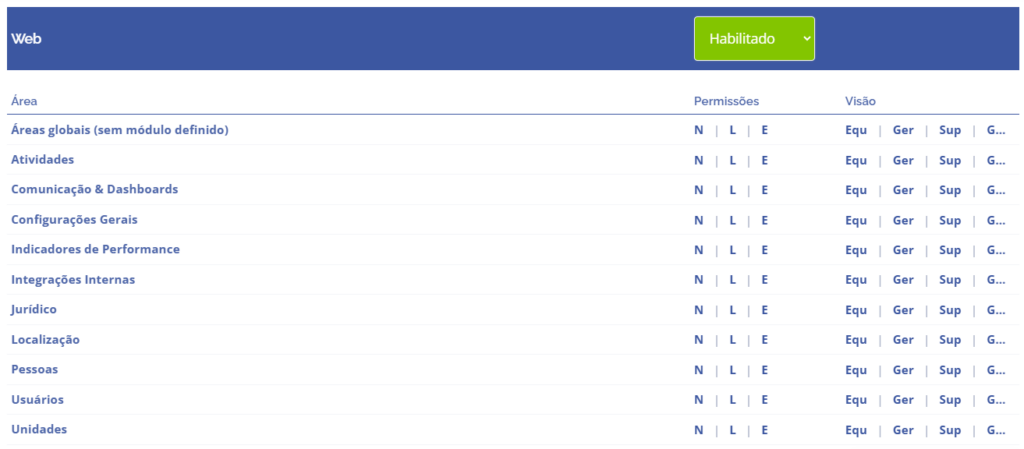1024x449 pixels.
Task: Select E permission for Usuários
Action: click(x=764, y=400)
